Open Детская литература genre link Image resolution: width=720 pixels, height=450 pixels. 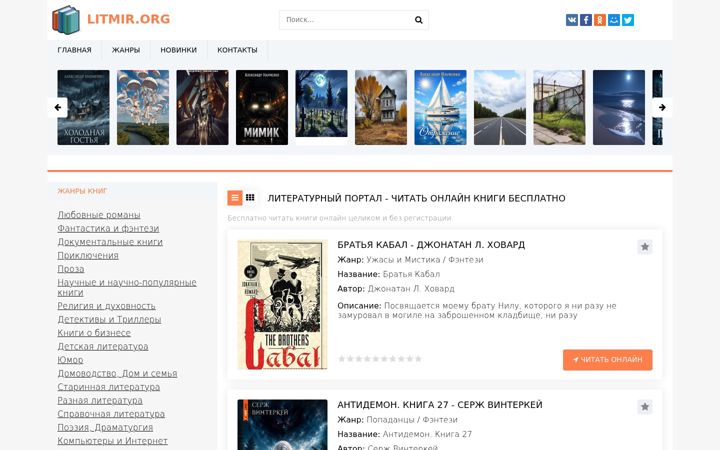103,346
